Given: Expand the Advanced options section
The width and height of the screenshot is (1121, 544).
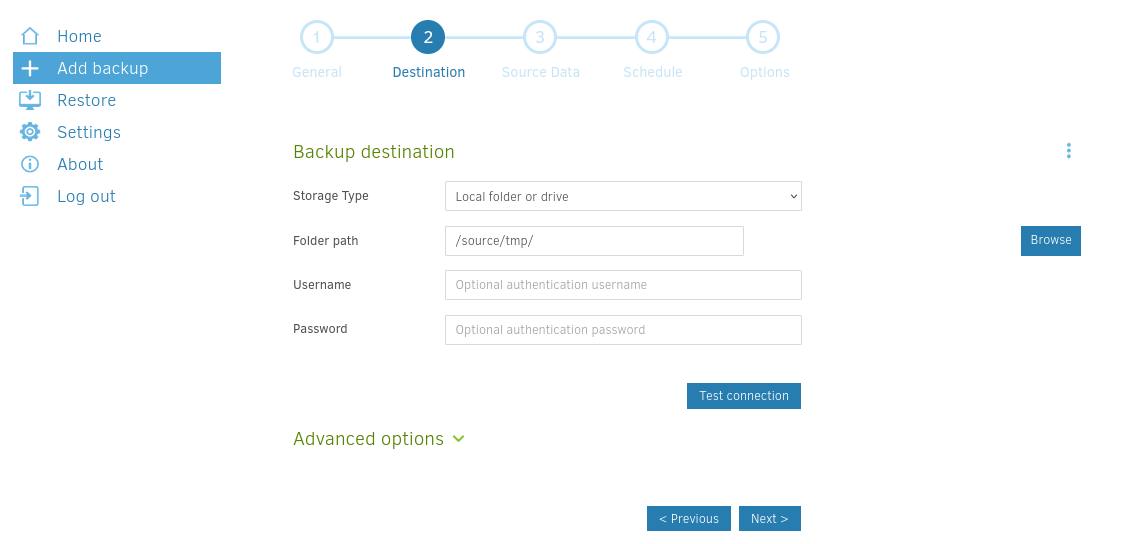Looking at the screenshot, I should (368, 439).
